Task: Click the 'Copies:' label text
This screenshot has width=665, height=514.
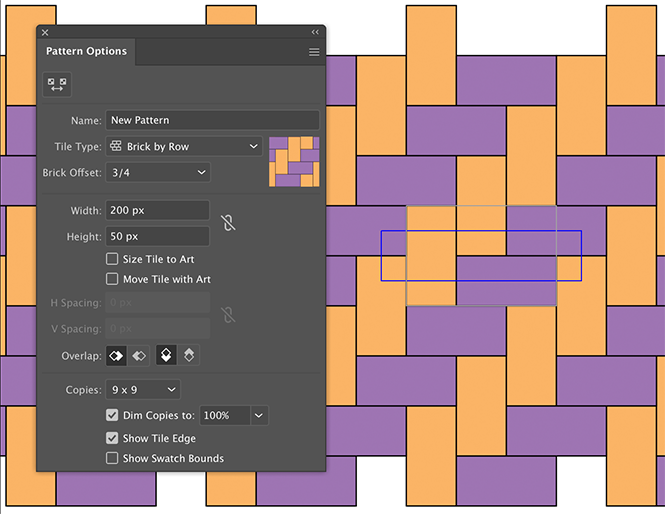Action: tap(84, 390)
